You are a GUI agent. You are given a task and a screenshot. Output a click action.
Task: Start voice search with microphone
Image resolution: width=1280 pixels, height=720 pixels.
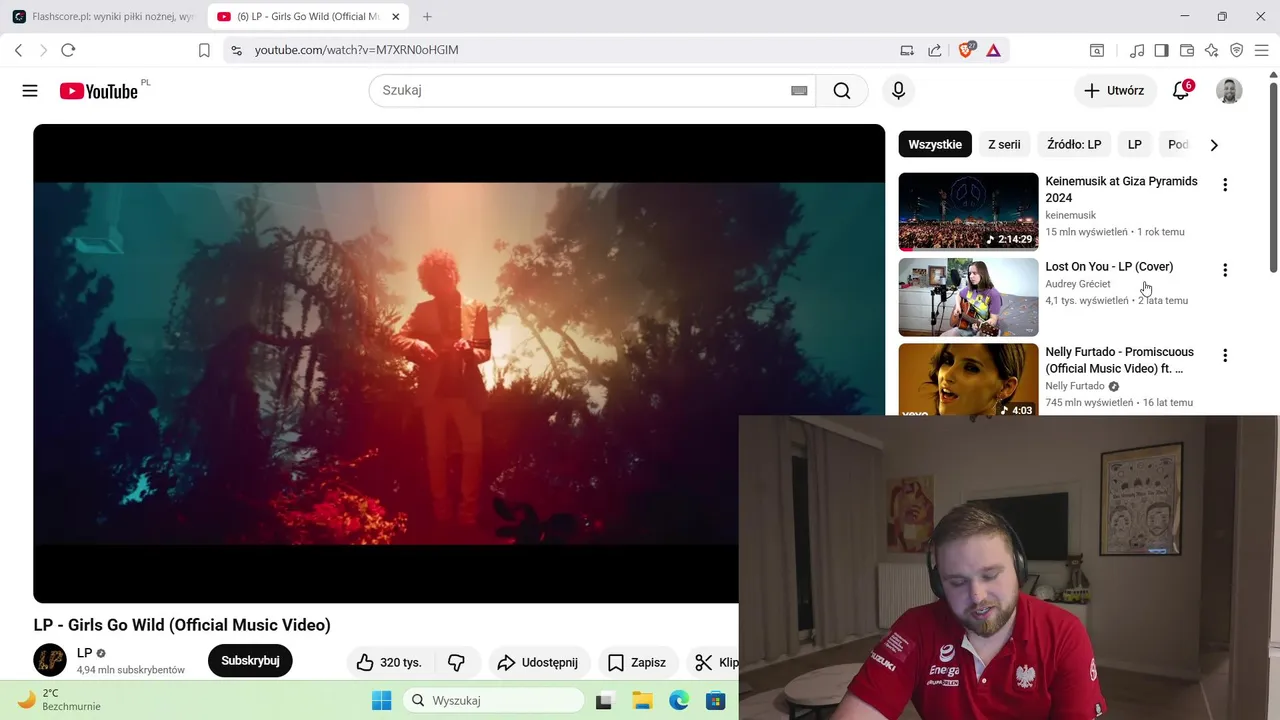(898, 91)
